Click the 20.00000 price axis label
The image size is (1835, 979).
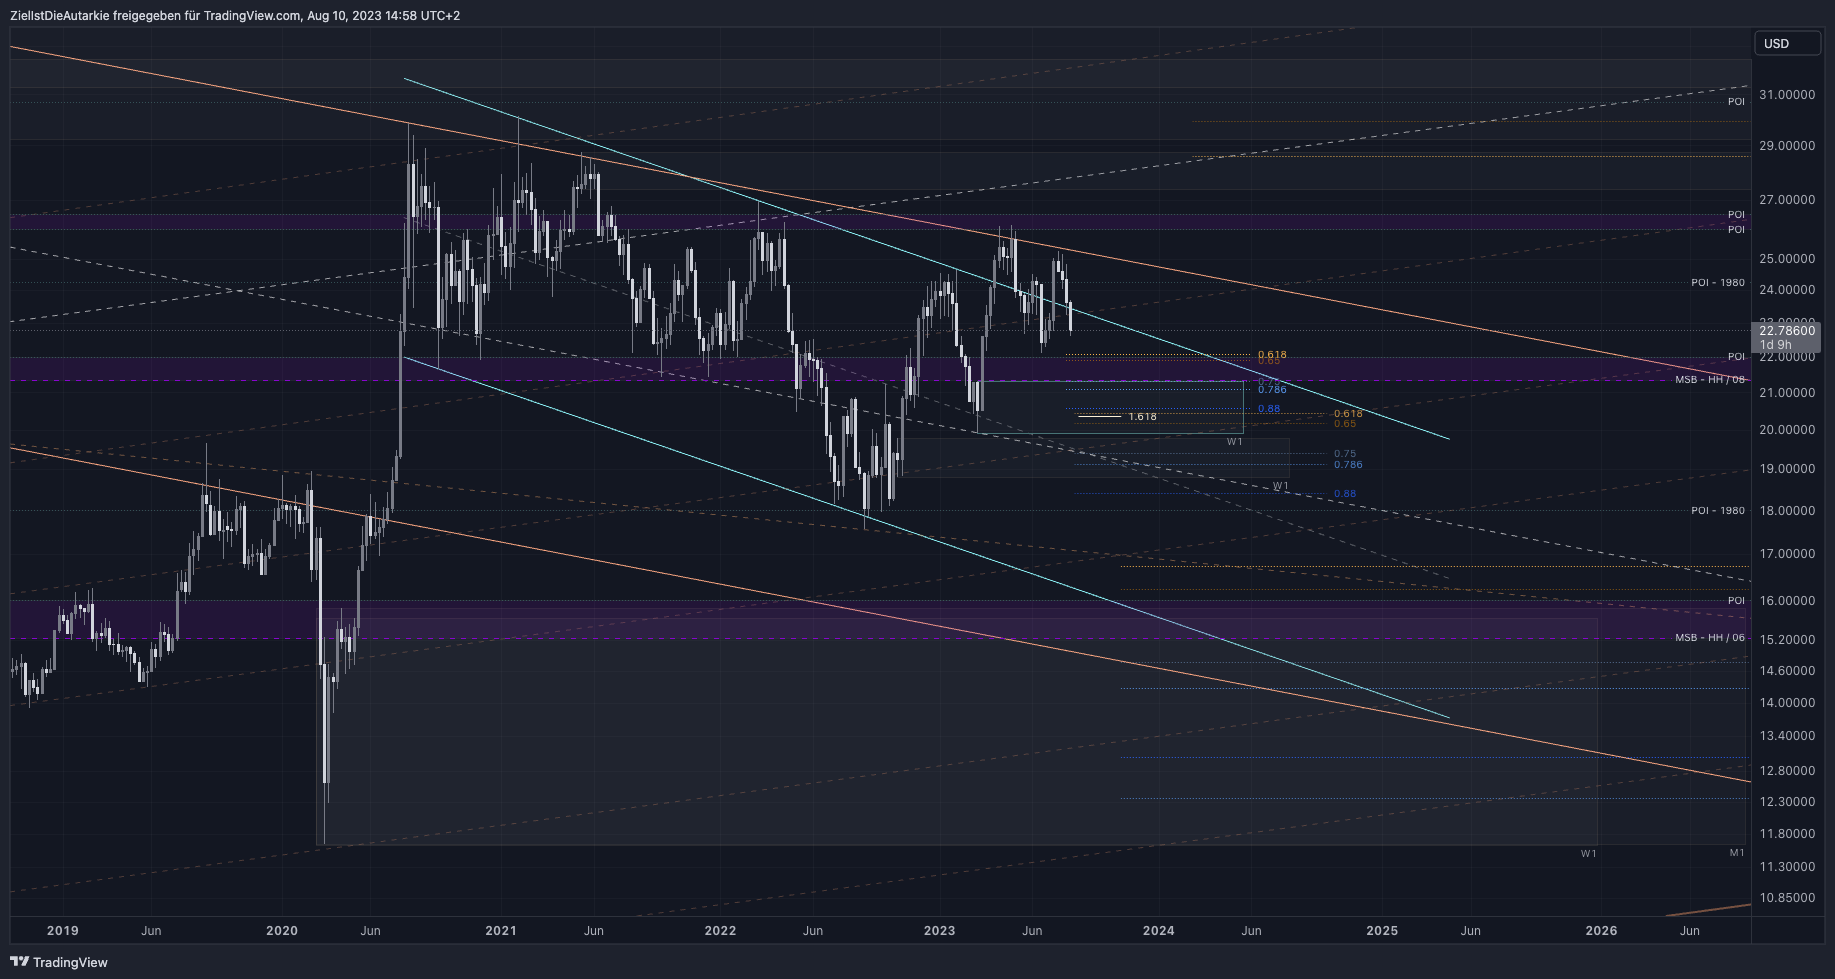(x=1787, y=430)
